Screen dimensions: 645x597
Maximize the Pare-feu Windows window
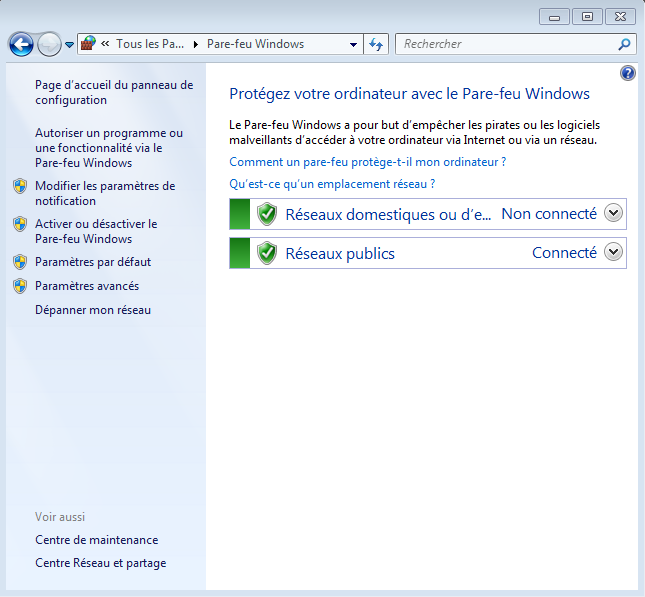tap(587, 17)
